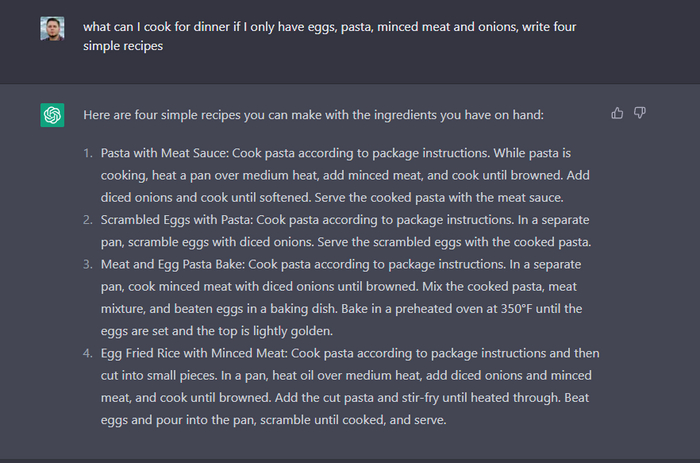Click the 'Here are four simple recipes' intro line
The width and height of the screenshot is (700, 463).
(x=313, y=115)
